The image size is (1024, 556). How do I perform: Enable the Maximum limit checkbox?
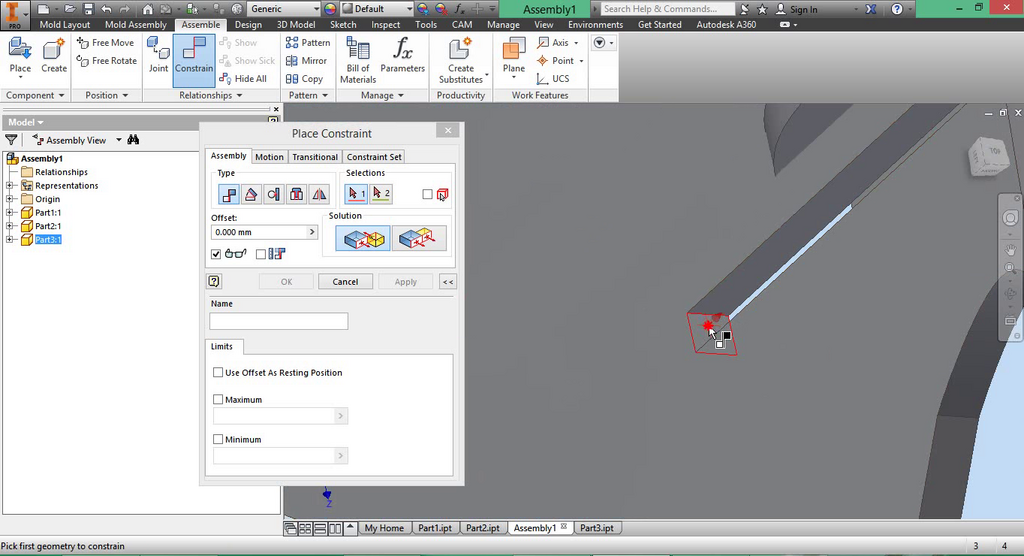tap(218, 399)
